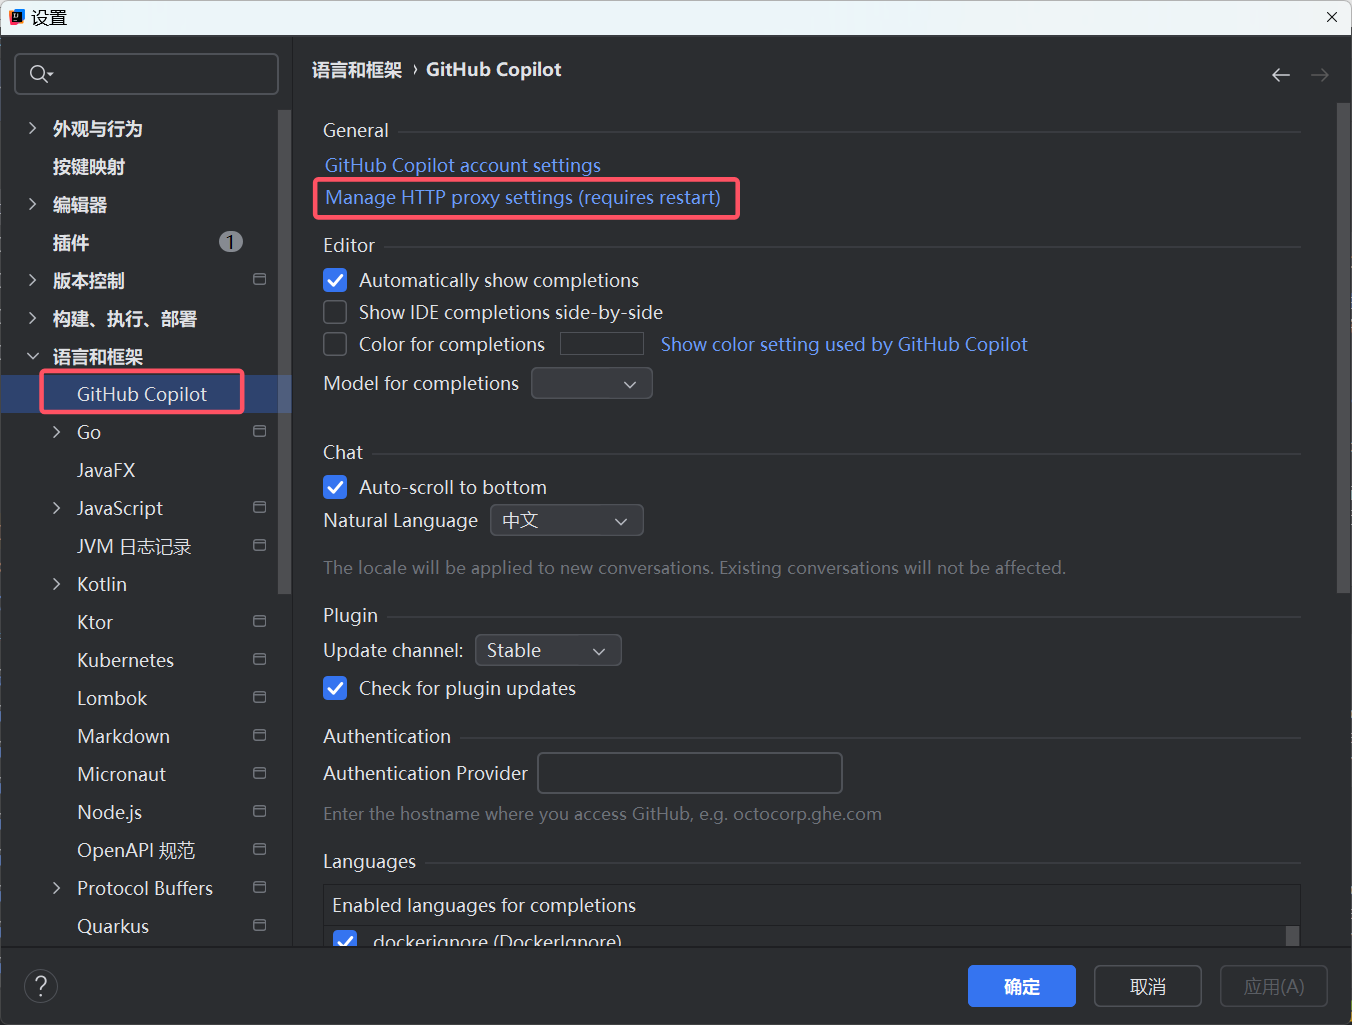Select Lombok settings page
Screen dimensions: 1352x1025
click(x=112, y=698)
